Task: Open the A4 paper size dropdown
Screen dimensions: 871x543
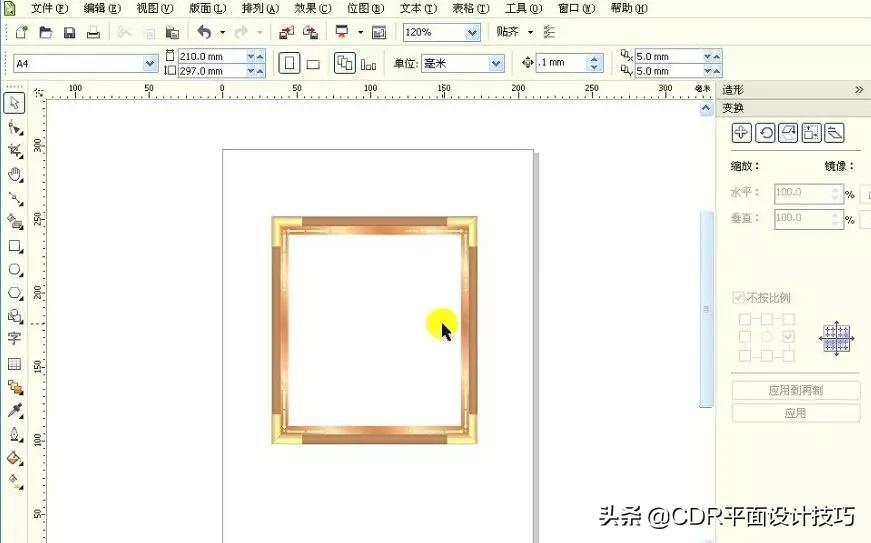Action: [150, 64]
